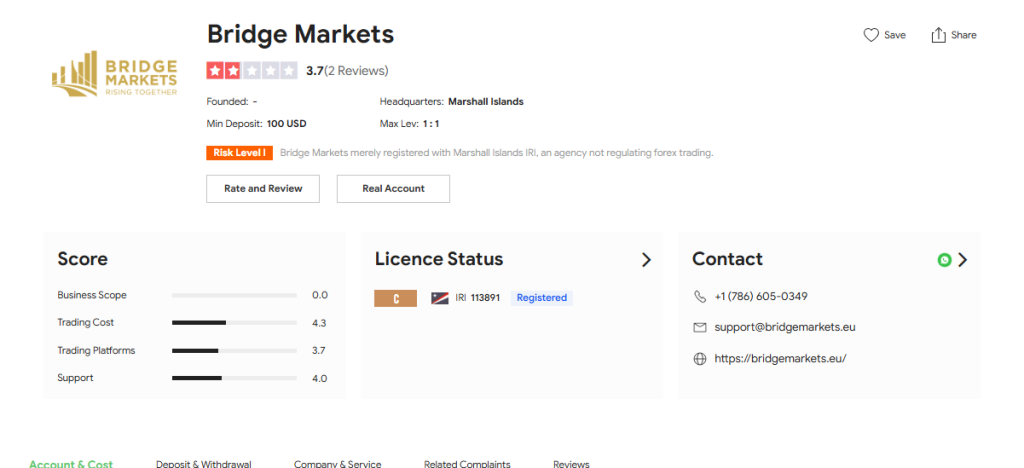Open the green WhatsApp contact icon
1024x468 pixels.
coord(944,260)
